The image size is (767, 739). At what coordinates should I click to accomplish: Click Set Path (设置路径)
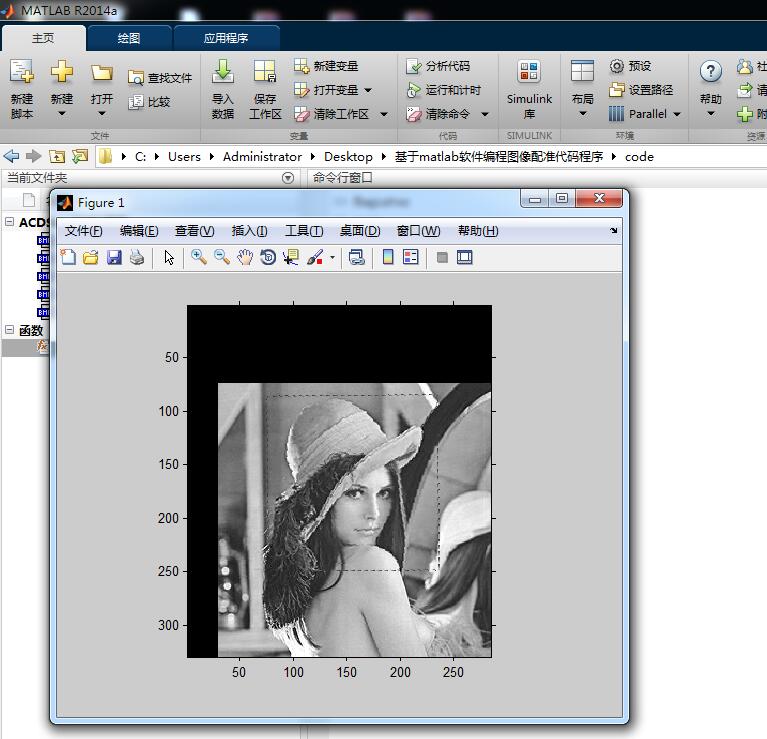coord(641,90)
